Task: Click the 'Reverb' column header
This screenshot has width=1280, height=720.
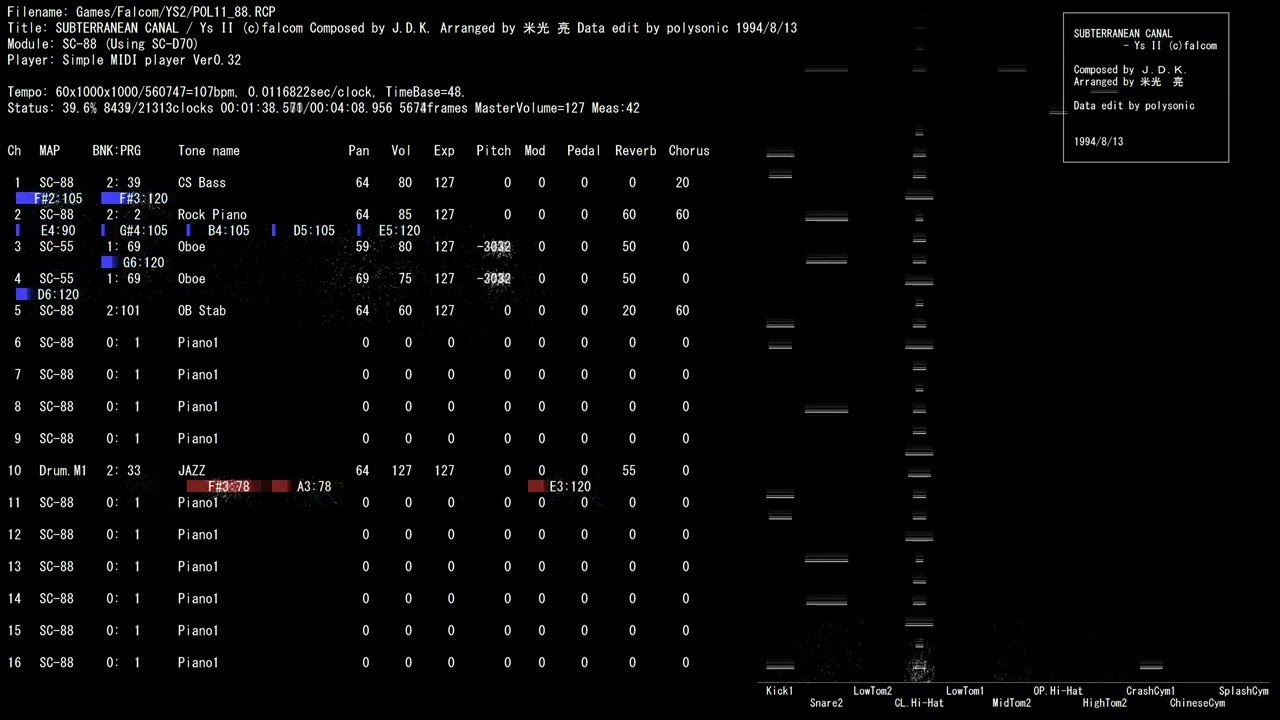Action: coord(636,150)
